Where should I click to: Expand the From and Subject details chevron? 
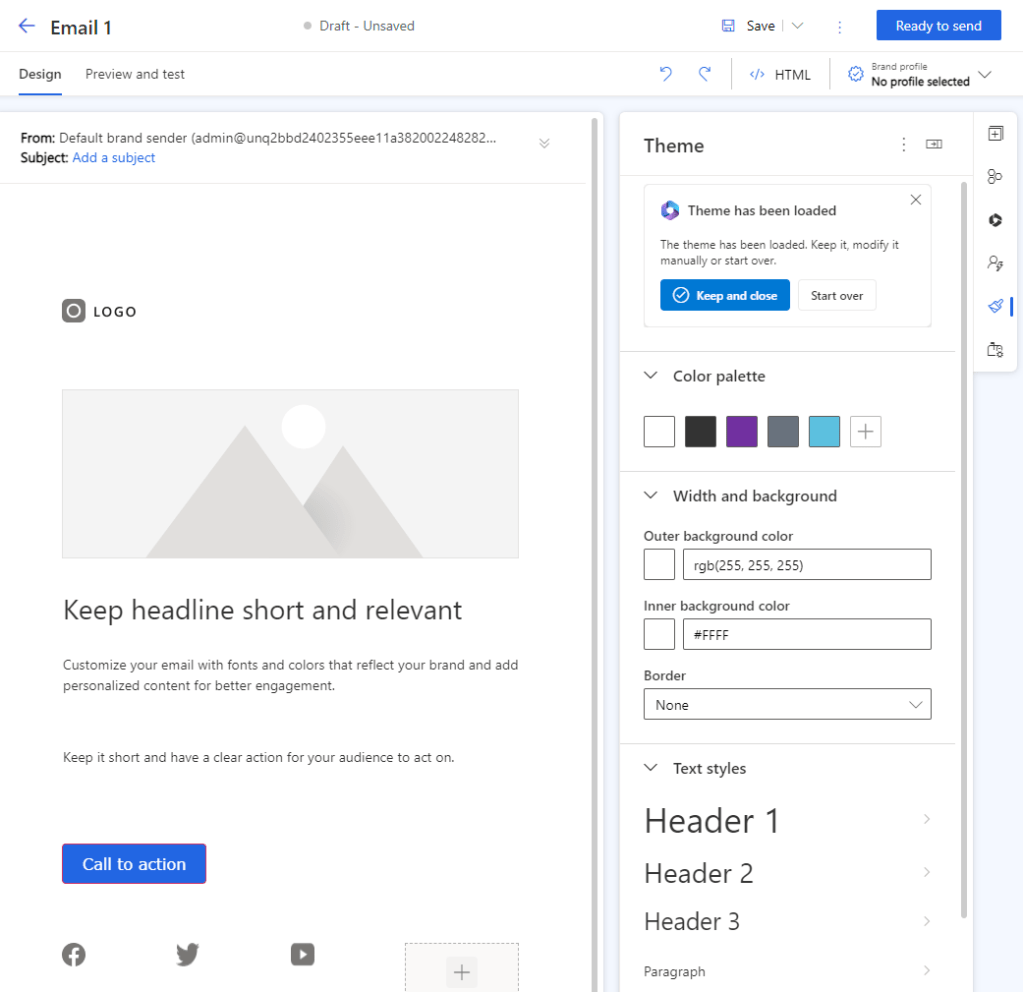pyautogui.click(x=544, y=142)
